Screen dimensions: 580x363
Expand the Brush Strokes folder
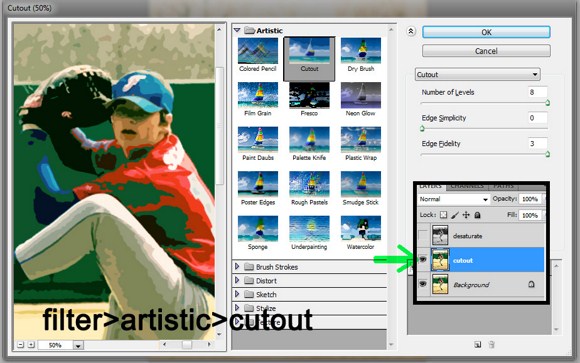pyautogui.click(x=237, y=266)
